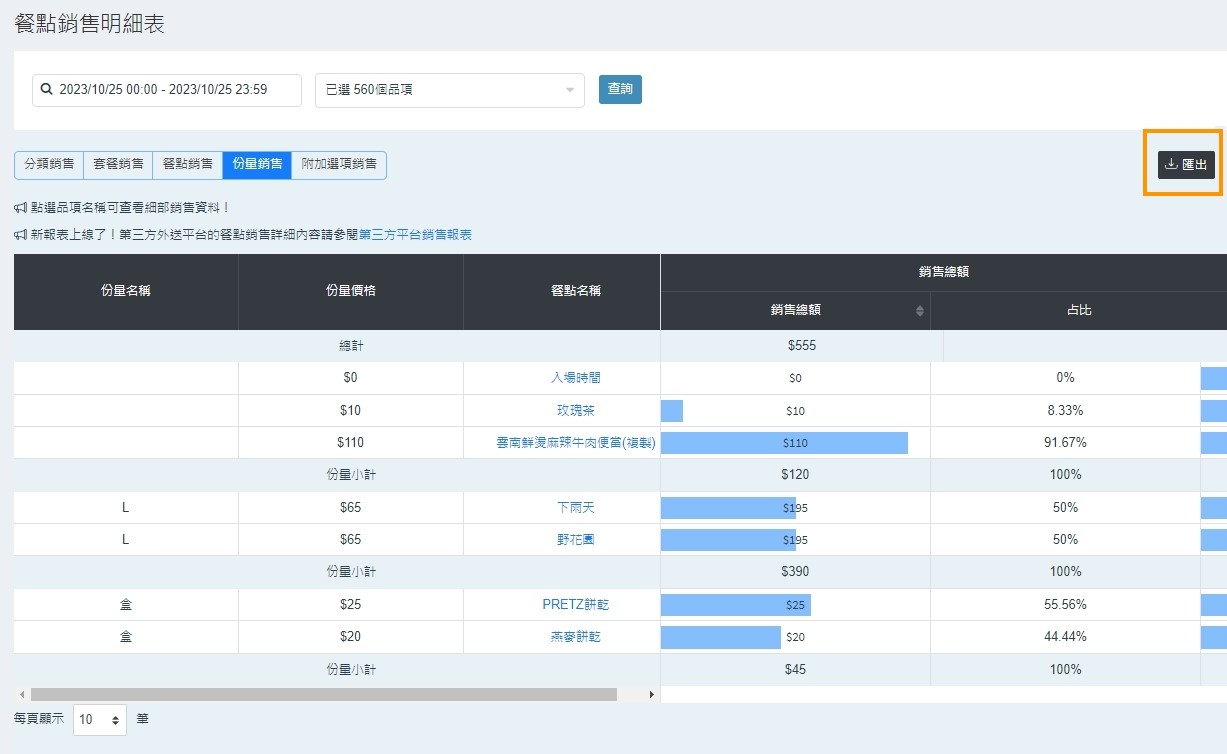Click the magnifier icon in date field
Viewport: 1227px width, 754px height.
tap(46, 90)
